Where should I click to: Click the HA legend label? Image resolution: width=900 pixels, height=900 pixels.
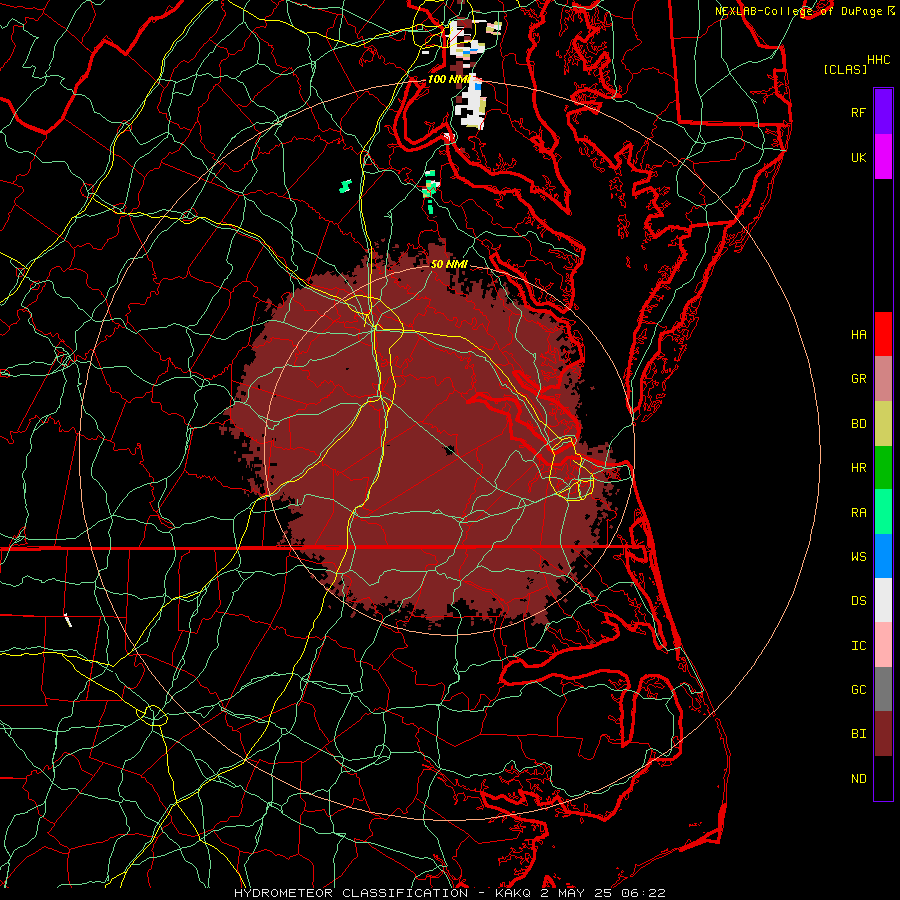tap(858, 335)
